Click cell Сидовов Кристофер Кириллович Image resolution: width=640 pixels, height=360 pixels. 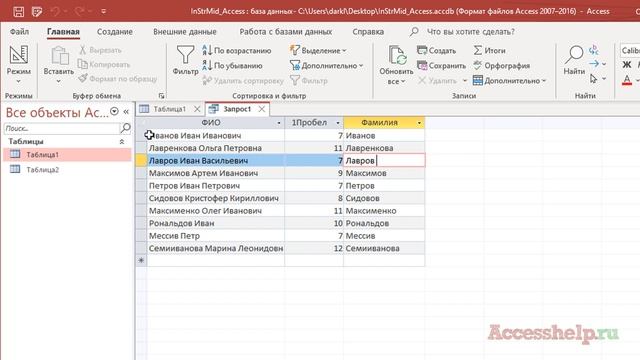click(x=216, y=198)
